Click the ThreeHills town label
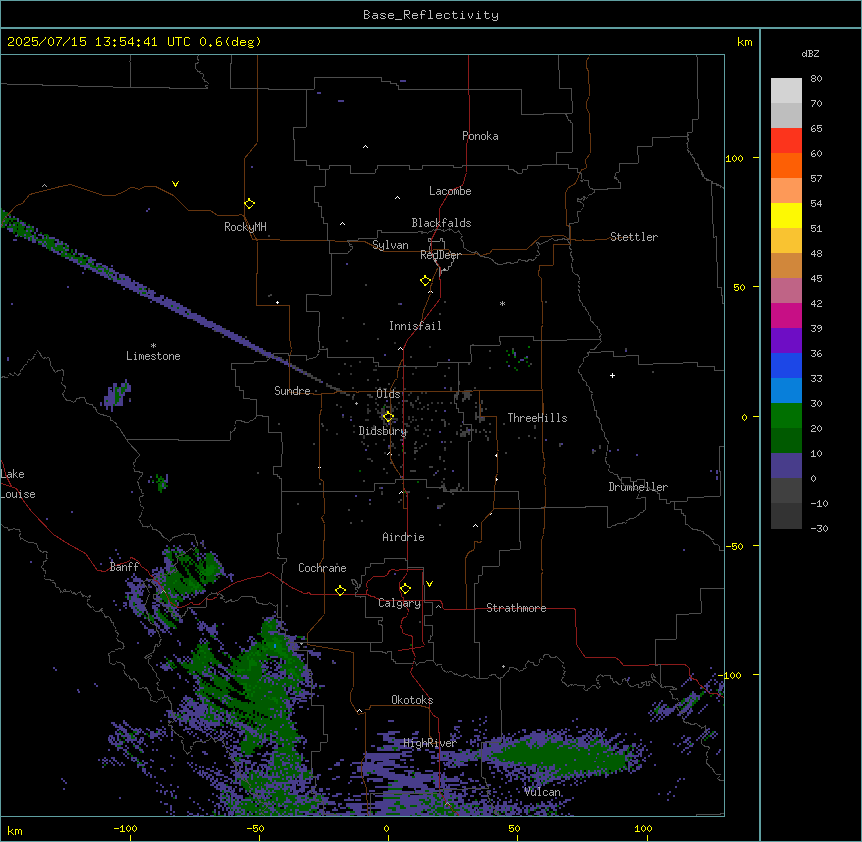The height and width of the screenshot is (842, 862). click(x=537, y=418)
